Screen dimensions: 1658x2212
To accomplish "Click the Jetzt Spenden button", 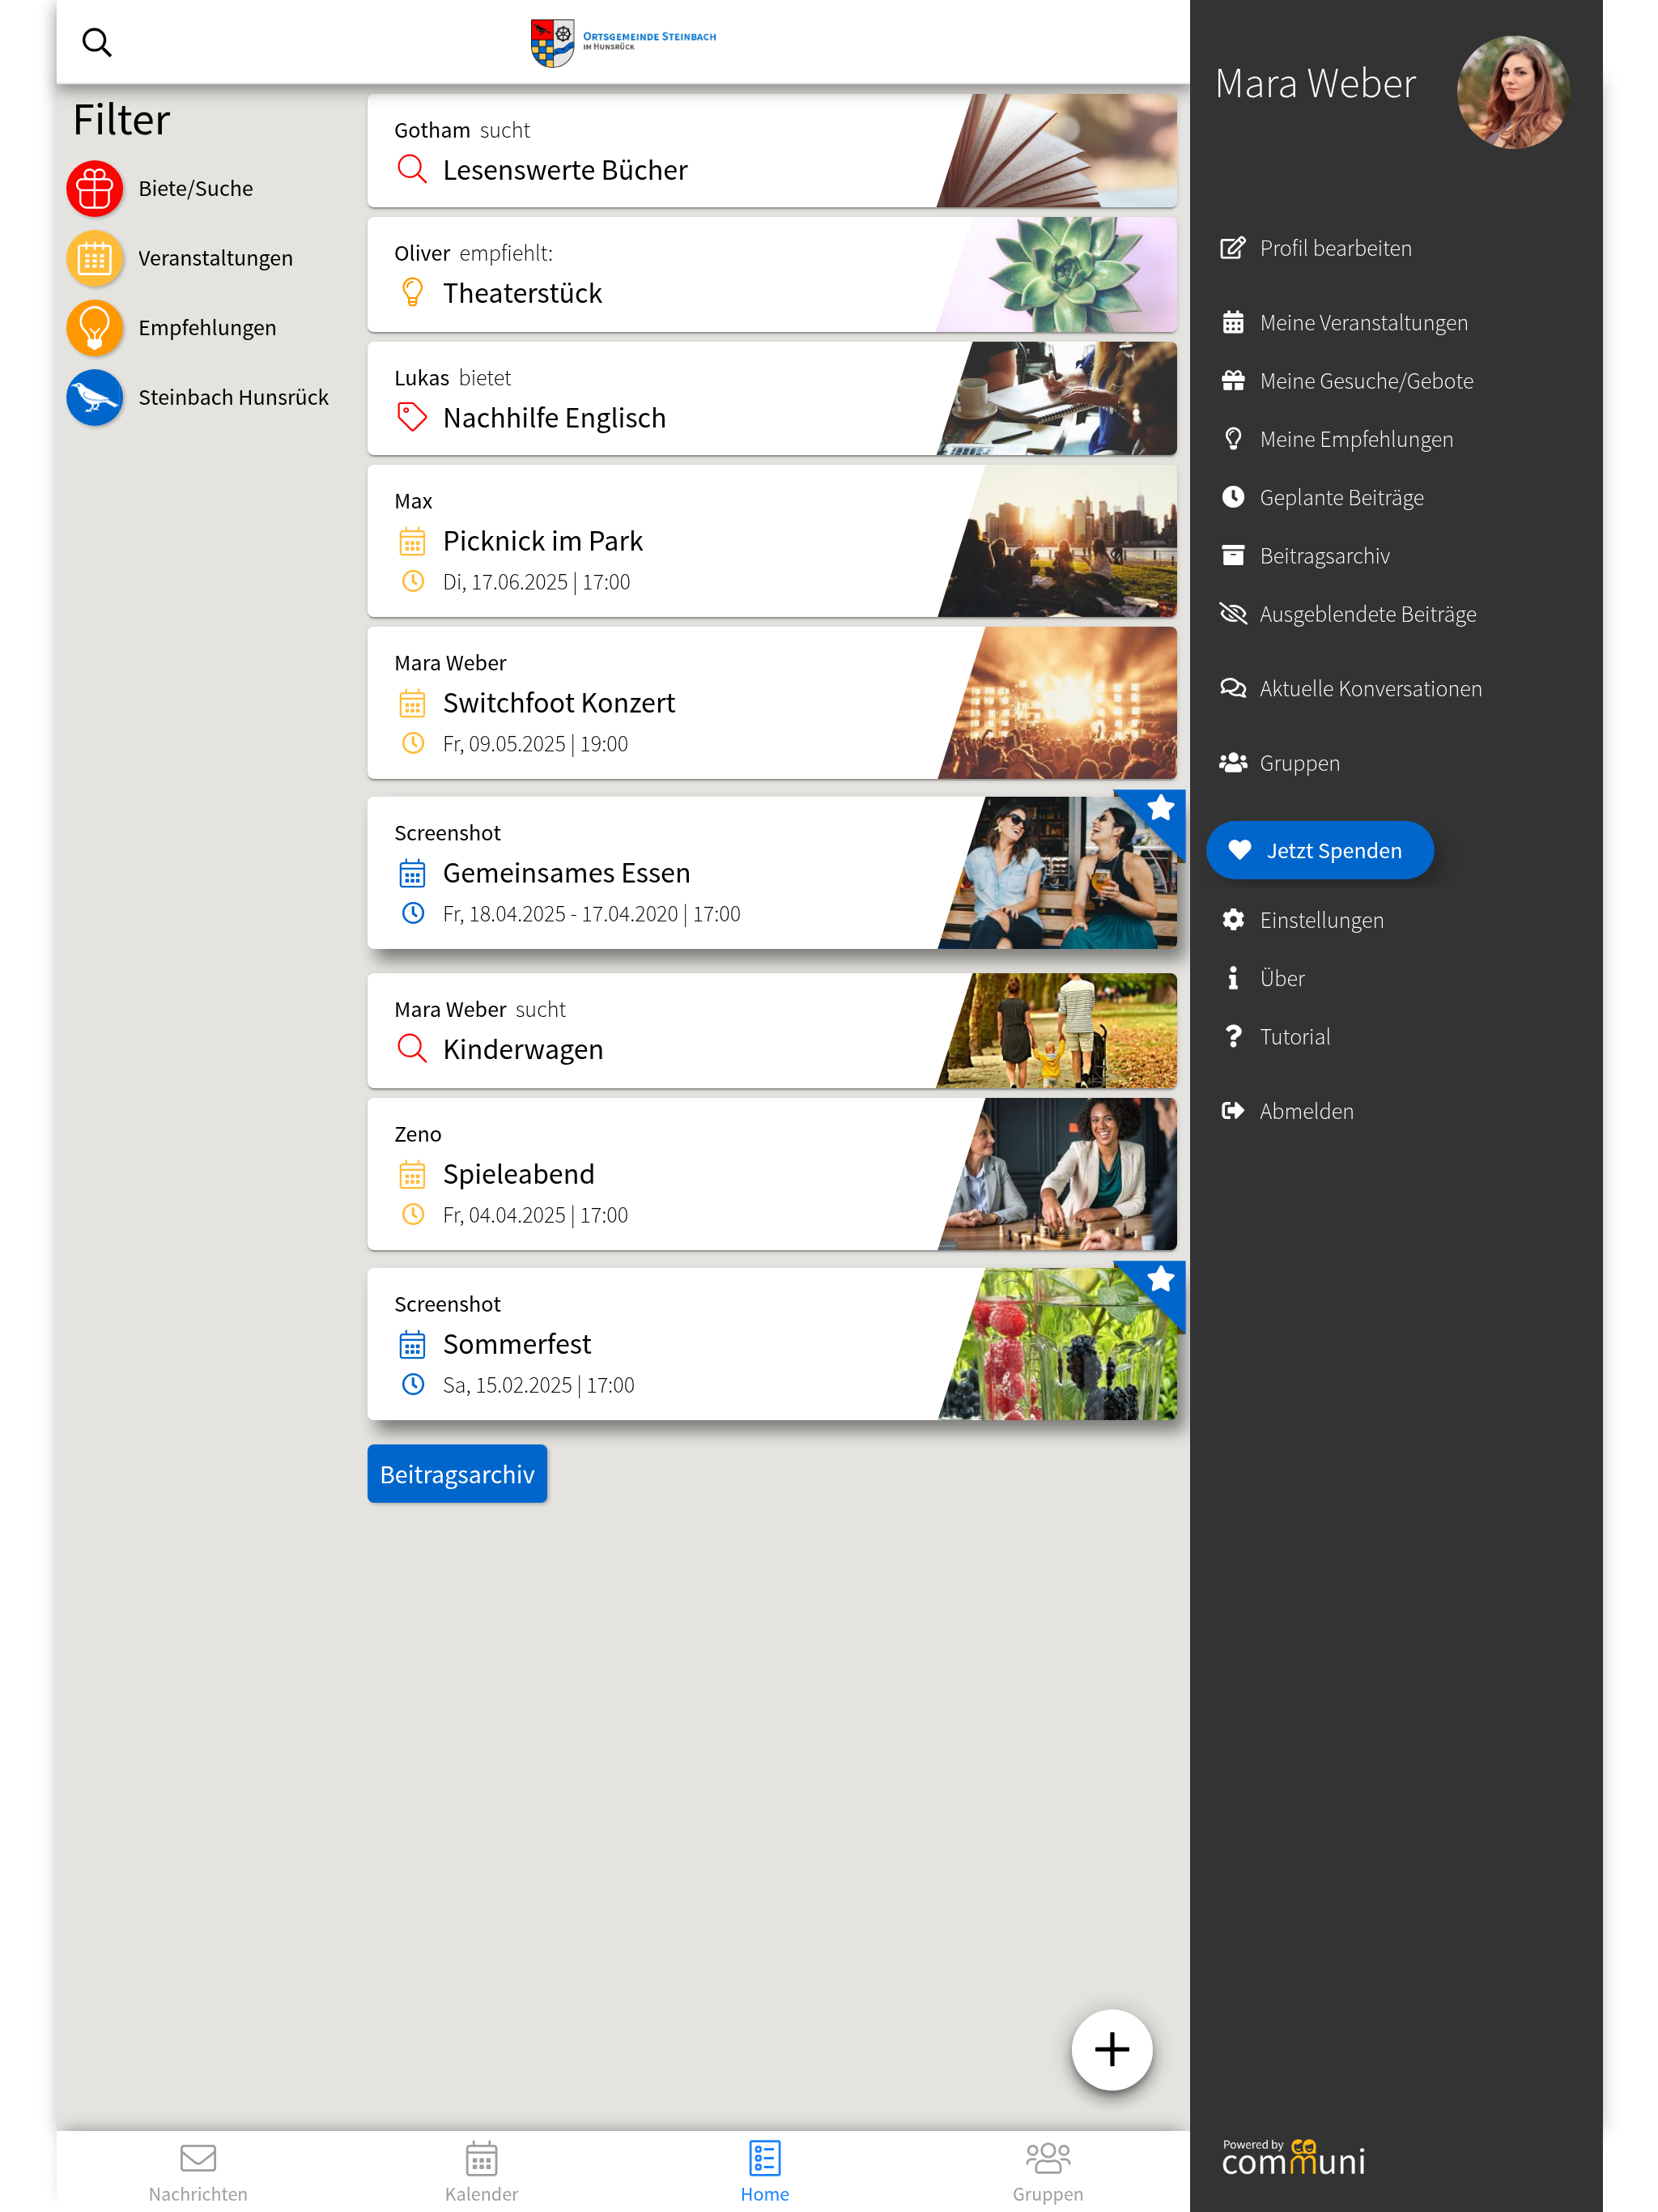I will pos(1319,850).
